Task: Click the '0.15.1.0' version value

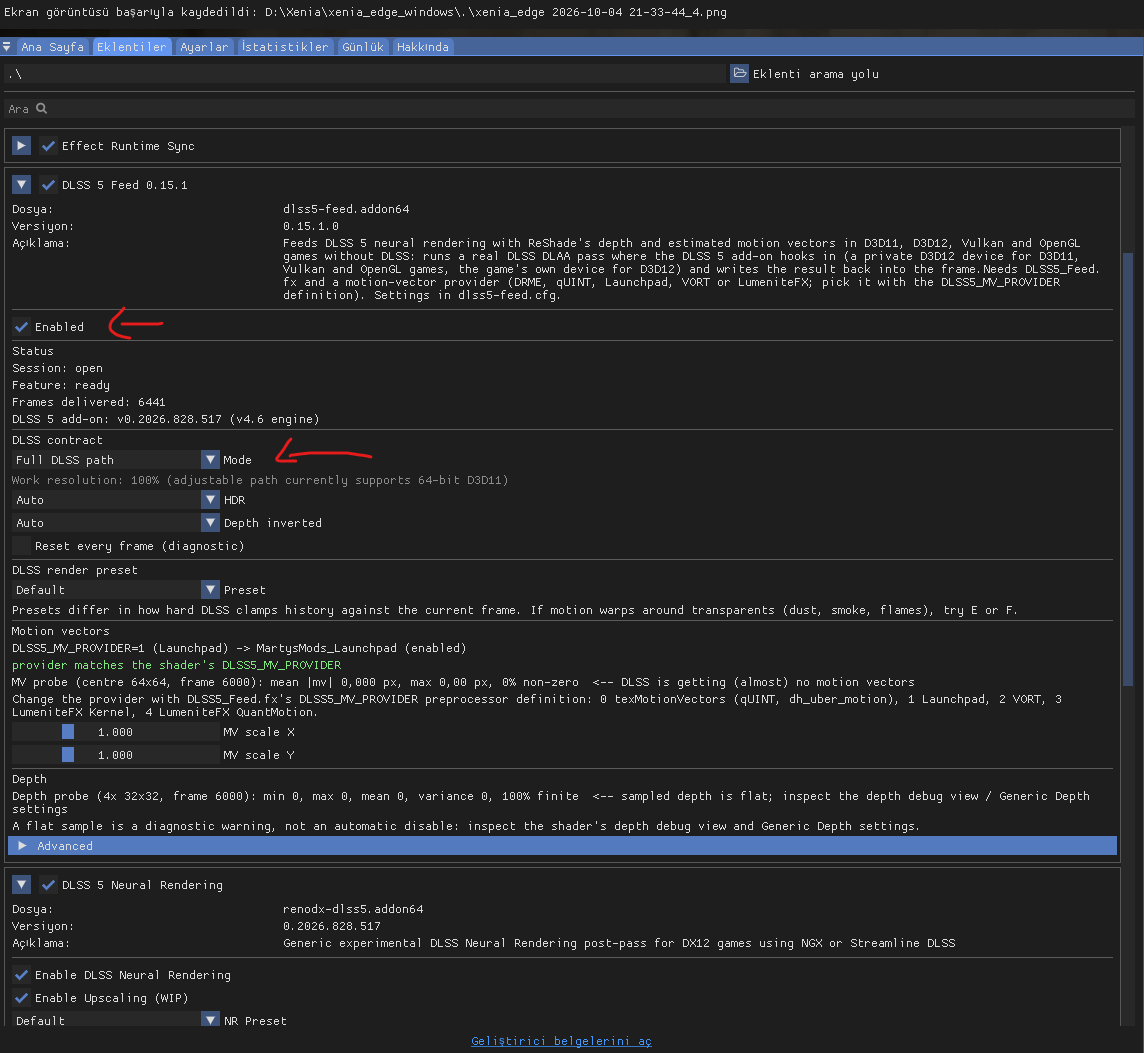Action: (311, 226)
